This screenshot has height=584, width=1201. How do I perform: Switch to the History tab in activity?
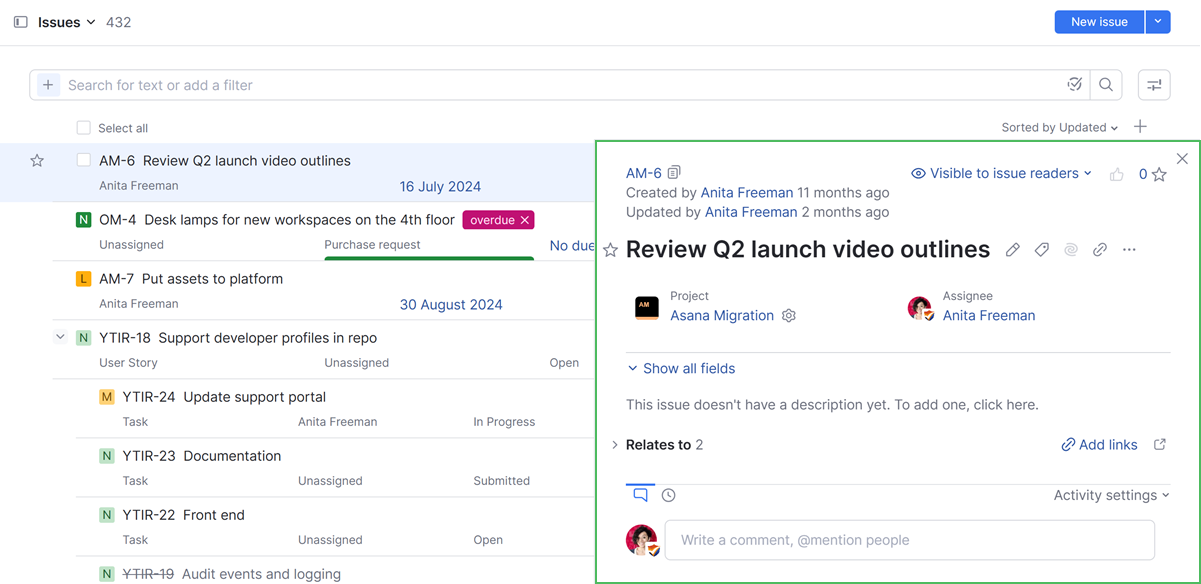point(668,494)
